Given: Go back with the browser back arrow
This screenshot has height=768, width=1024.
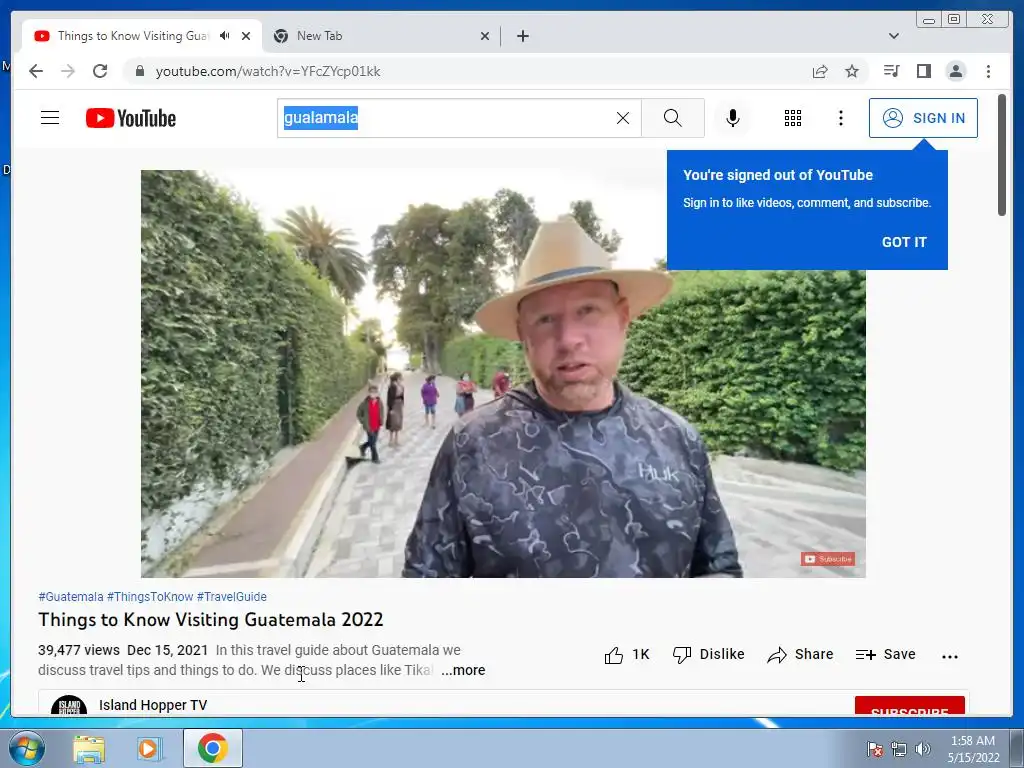Looking at the screenshot, I should click(36, 71).
